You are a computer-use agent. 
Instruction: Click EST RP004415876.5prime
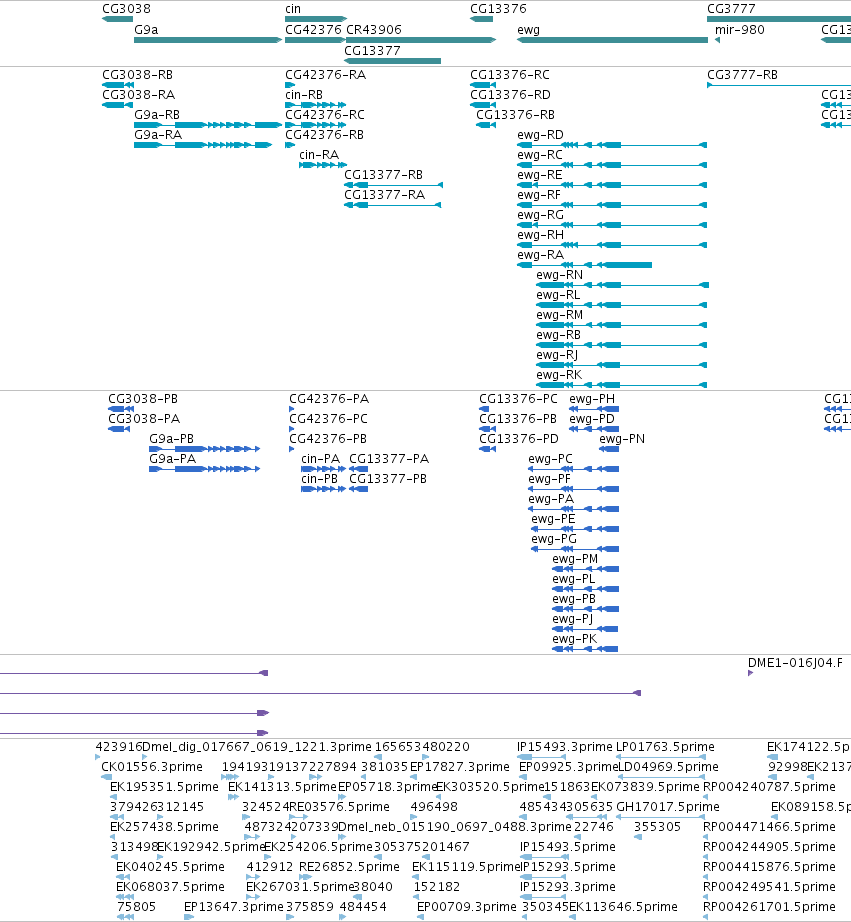tap(769, 867)
